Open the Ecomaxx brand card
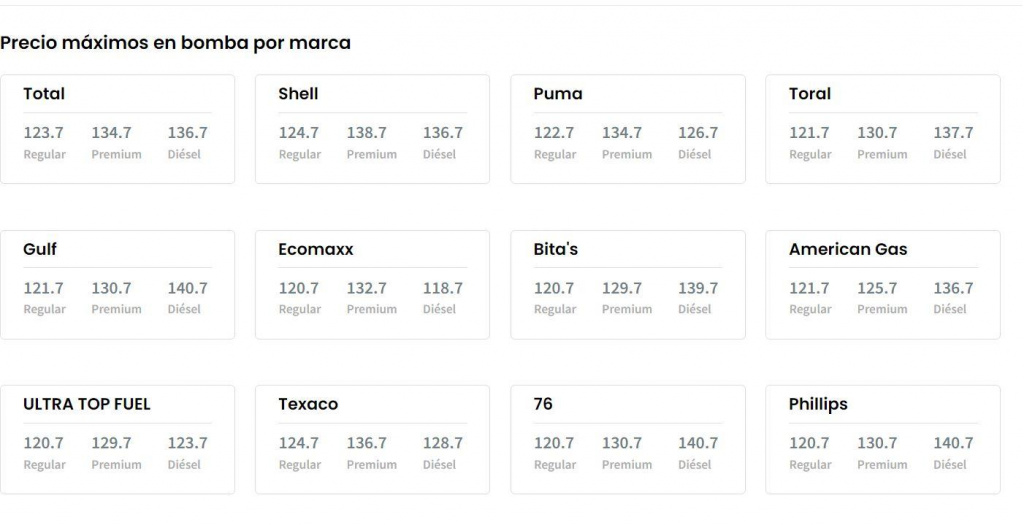This screenshot has height=525, width=1024. pyautogui.click(x=372, y=285)
